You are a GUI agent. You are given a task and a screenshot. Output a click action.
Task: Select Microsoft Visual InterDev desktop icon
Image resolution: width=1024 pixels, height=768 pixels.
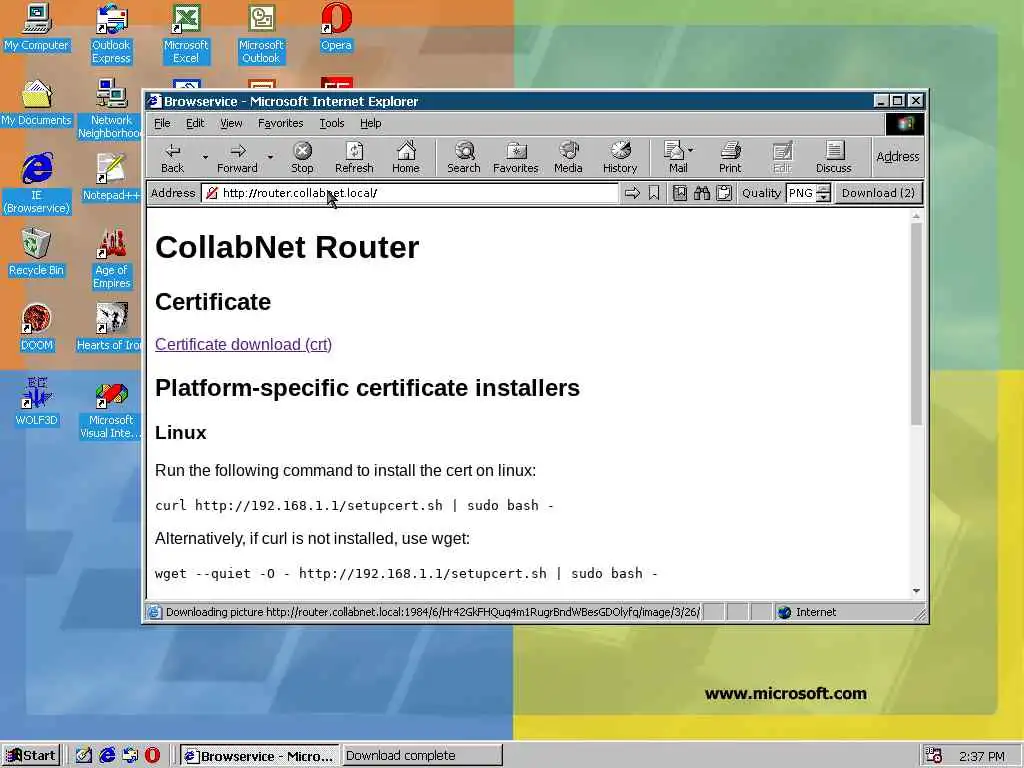pos(111,411)
